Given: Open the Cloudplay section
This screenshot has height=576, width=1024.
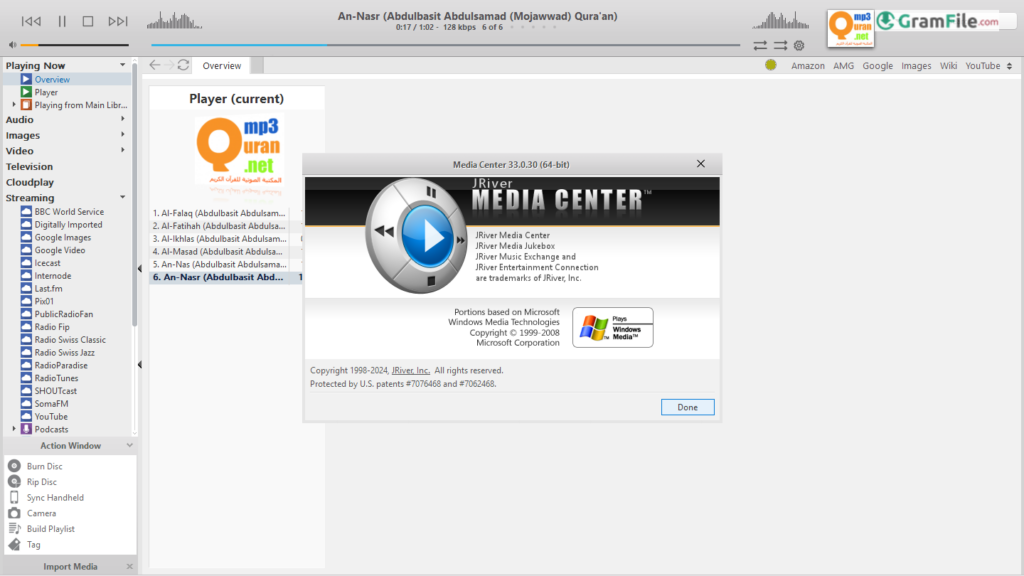Looking at the screenshot, I should tap(30, 182).
